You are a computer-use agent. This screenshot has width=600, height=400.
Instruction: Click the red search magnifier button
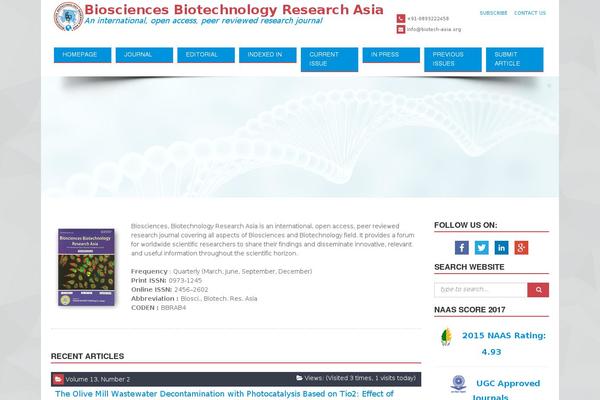click(x=538, y=290)
